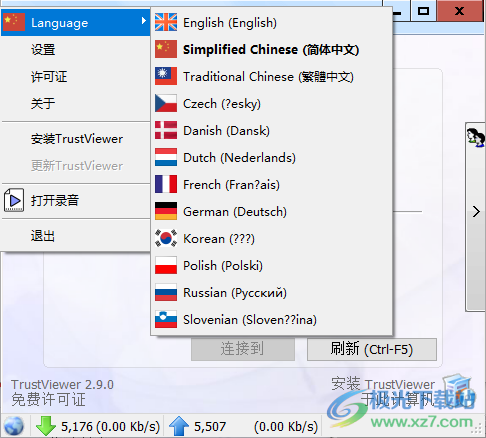
Task: Select English (English) language
Action: tap(271, 23)
